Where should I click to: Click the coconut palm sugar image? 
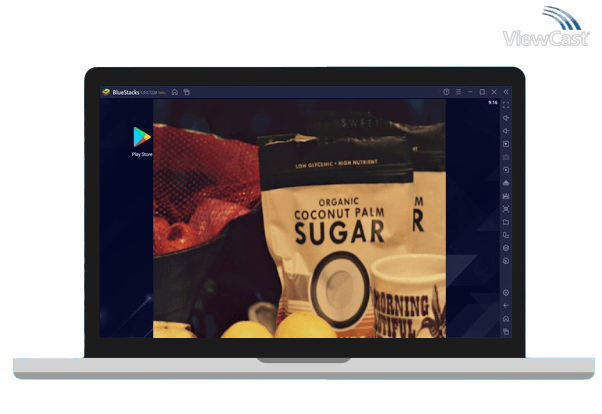pyautogui.click(x=299, y=219)
